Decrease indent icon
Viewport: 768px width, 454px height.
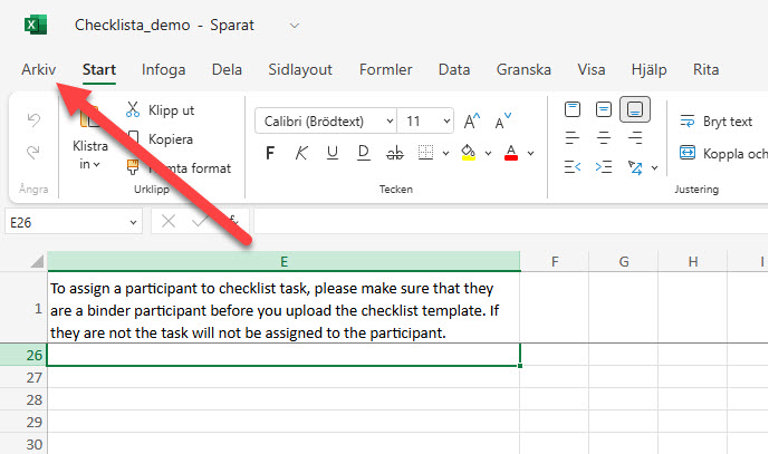[572, 167]
